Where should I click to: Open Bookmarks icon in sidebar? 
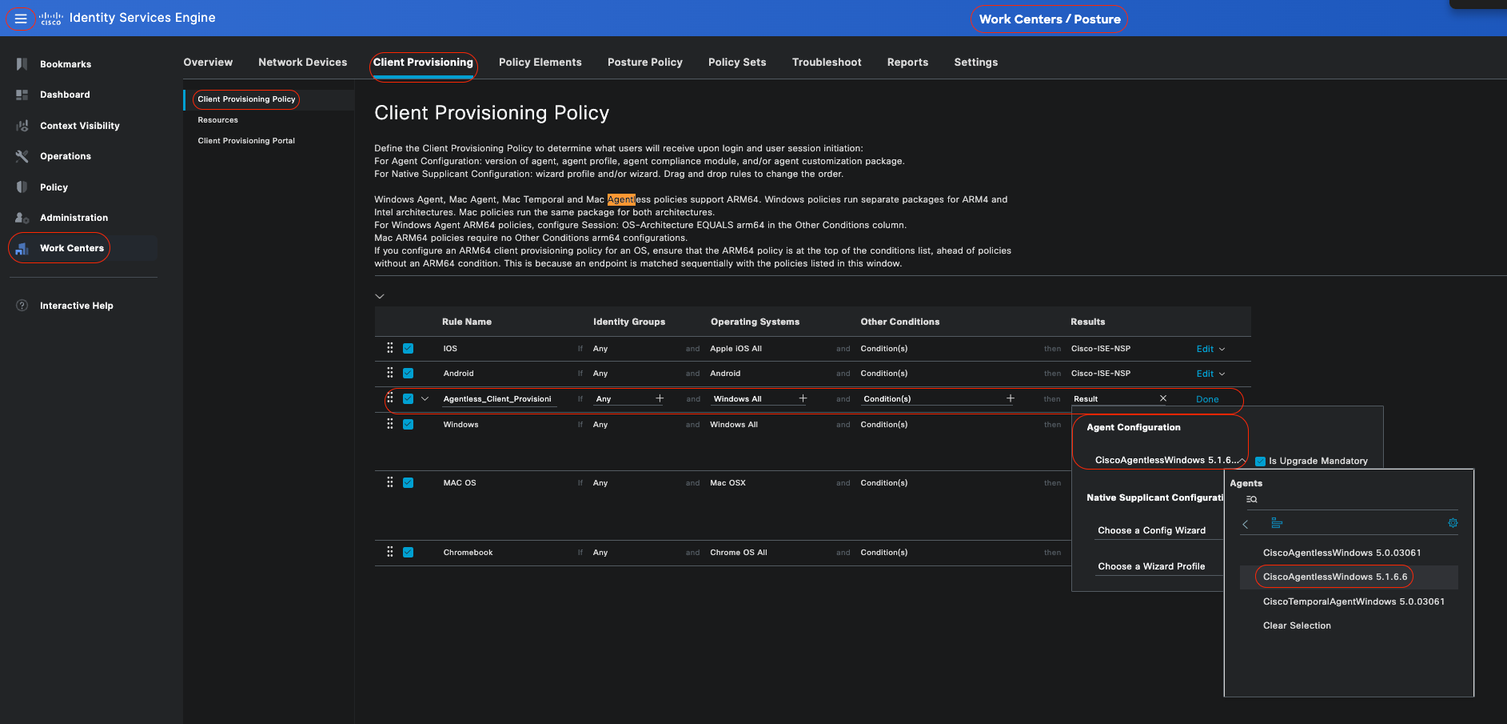(22, 64)
